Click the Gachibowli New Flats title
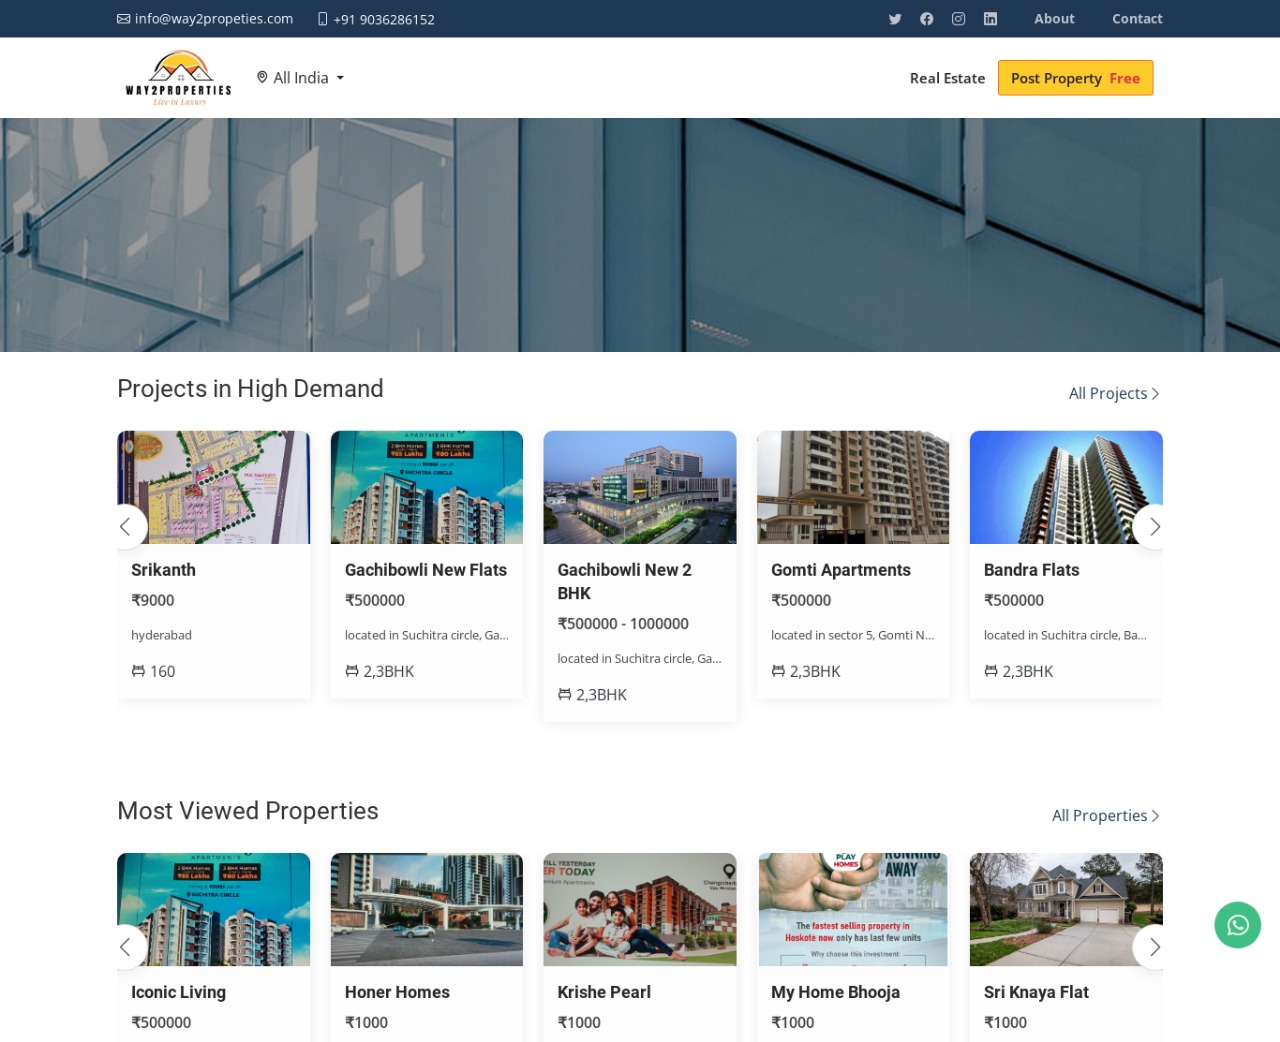The image size is (1280, 1042). tap(426, 570)
